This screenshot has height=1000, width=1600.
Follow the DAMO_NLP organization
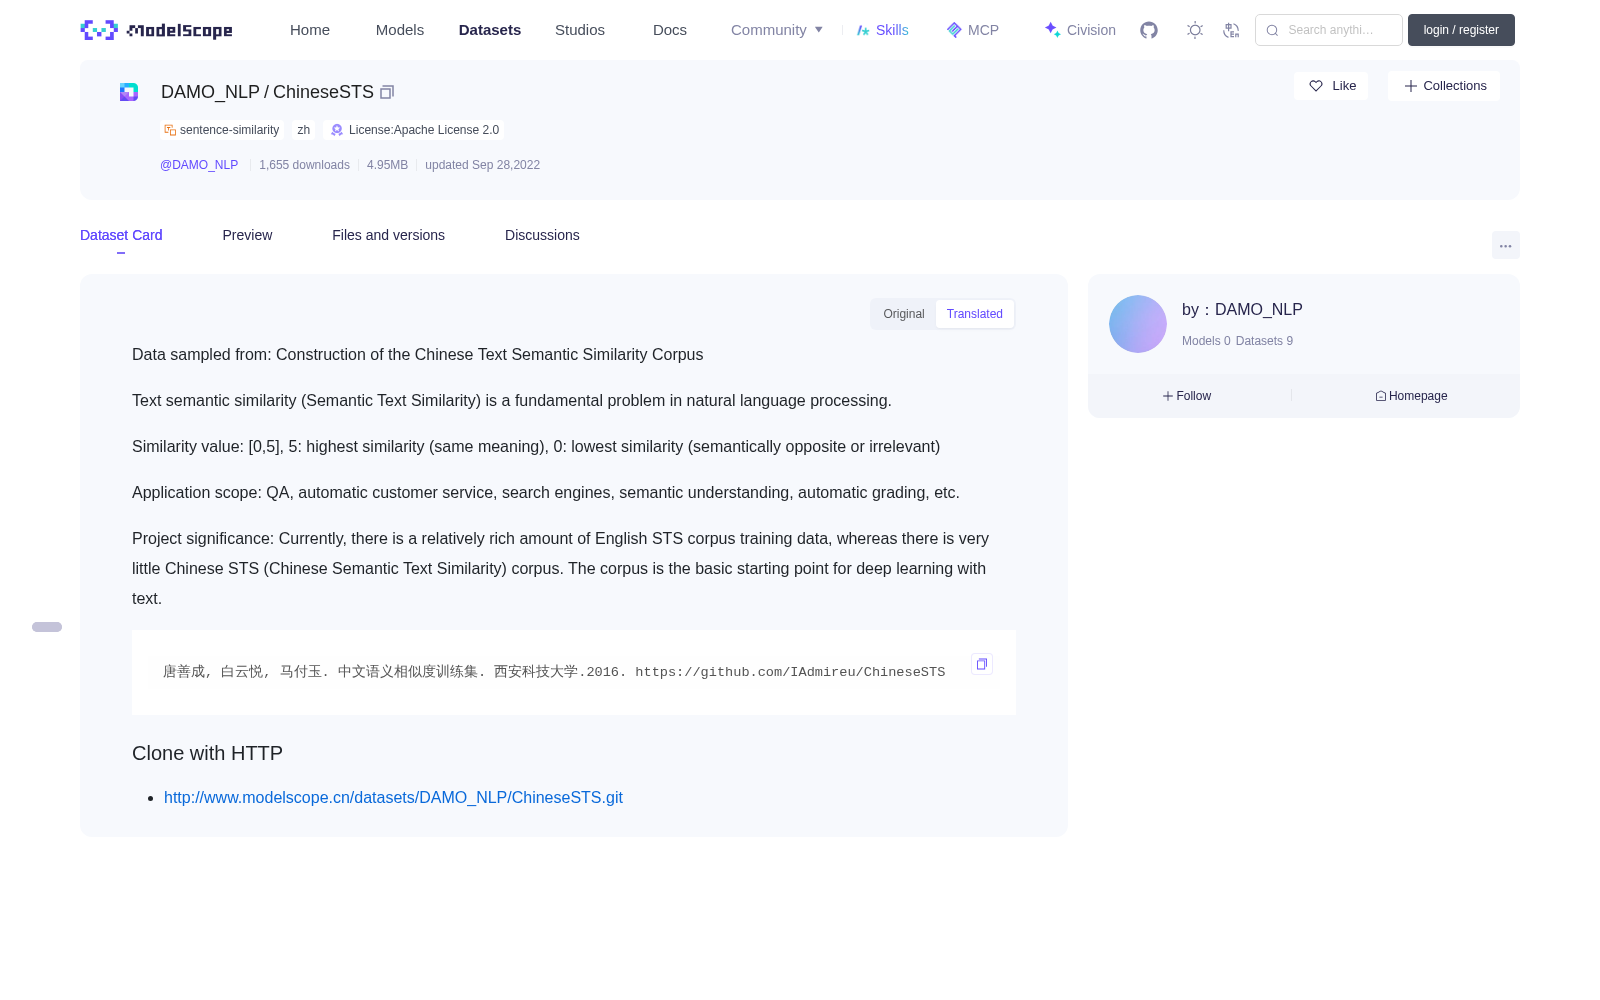click(x=1187, y=396)
